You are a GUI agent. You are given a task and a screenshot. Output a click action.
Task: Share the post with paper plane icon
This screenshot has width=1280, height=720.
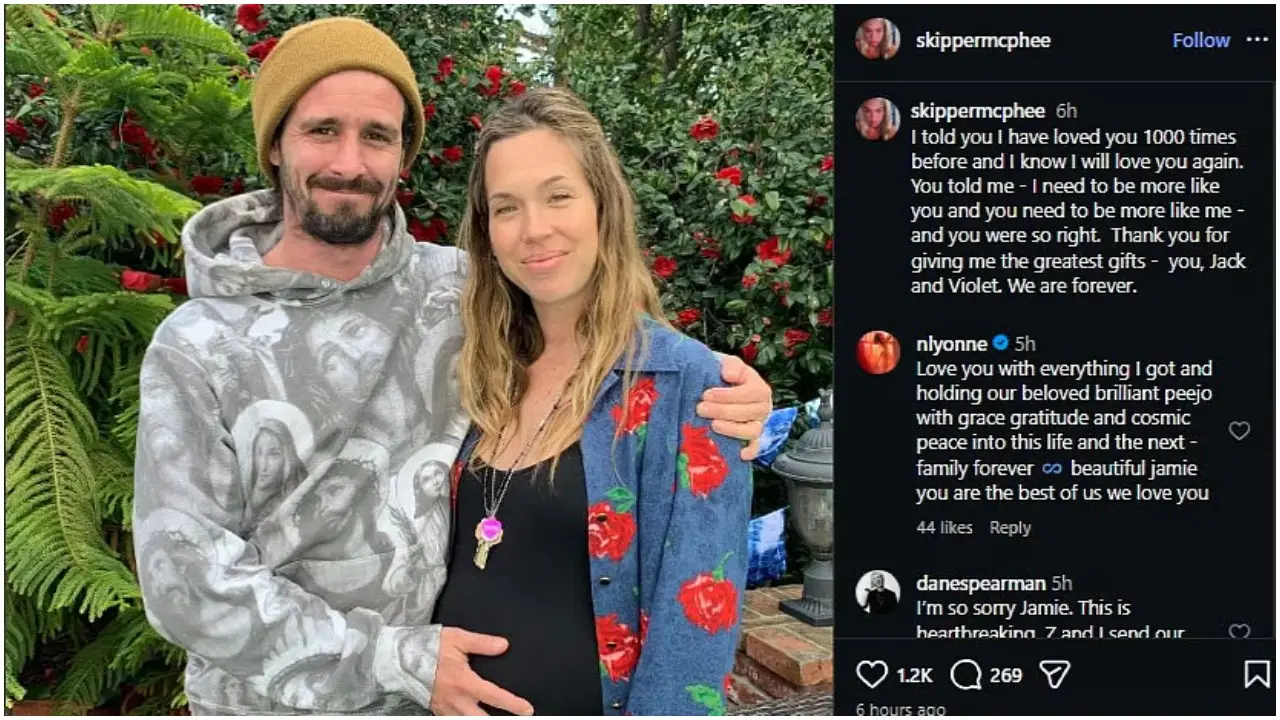tap(1054, 675)
